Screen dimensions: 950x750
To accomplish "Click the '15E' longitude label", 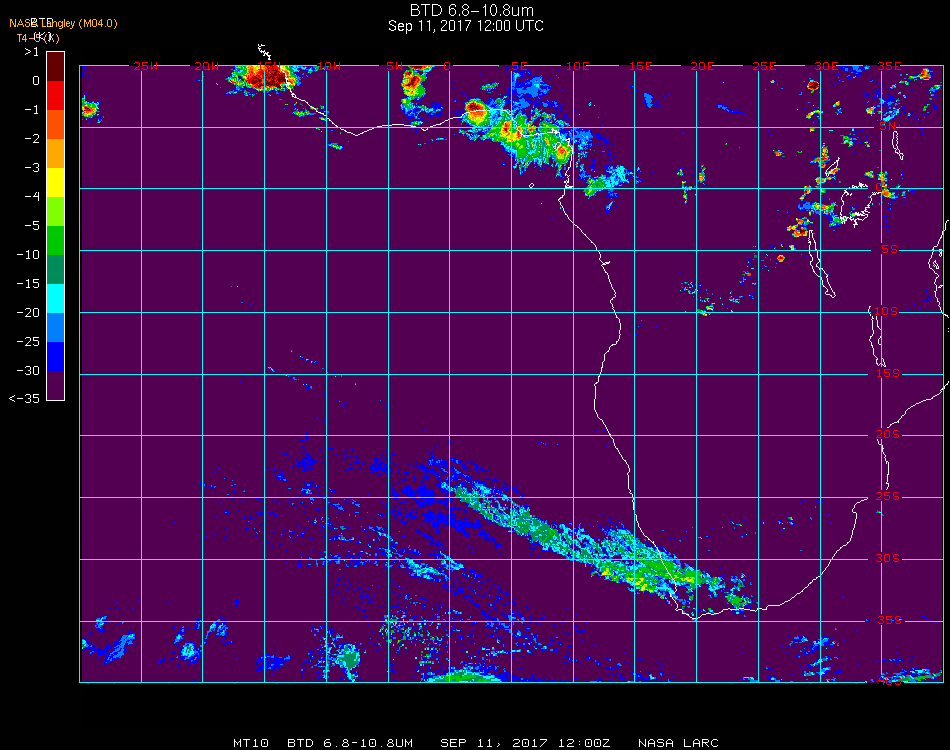I will tap(640, 66).
